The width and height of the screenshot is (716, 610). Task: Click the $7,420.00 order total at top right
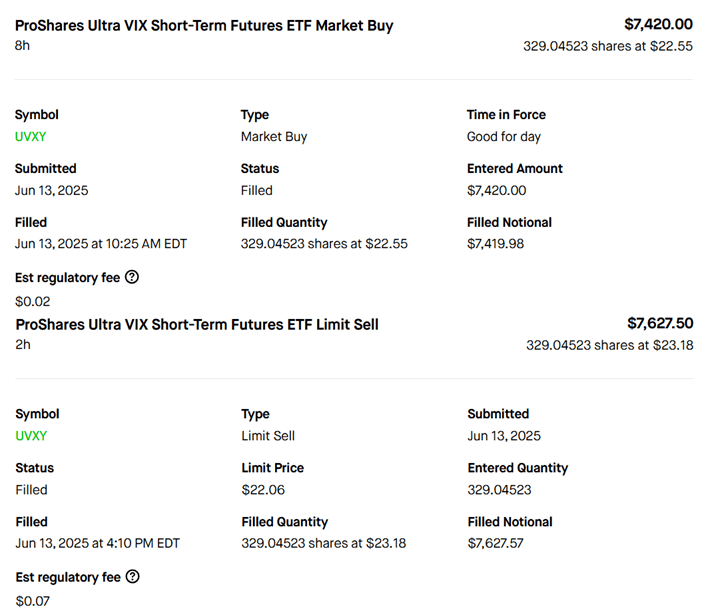[x=658, y=24]
